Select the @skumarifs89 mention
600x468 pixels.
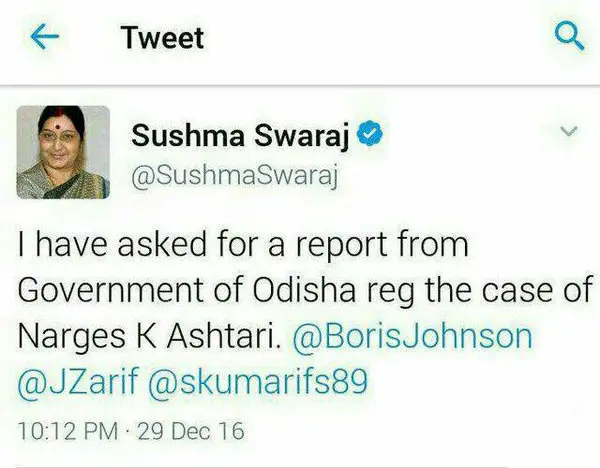(x=258, y=382)
